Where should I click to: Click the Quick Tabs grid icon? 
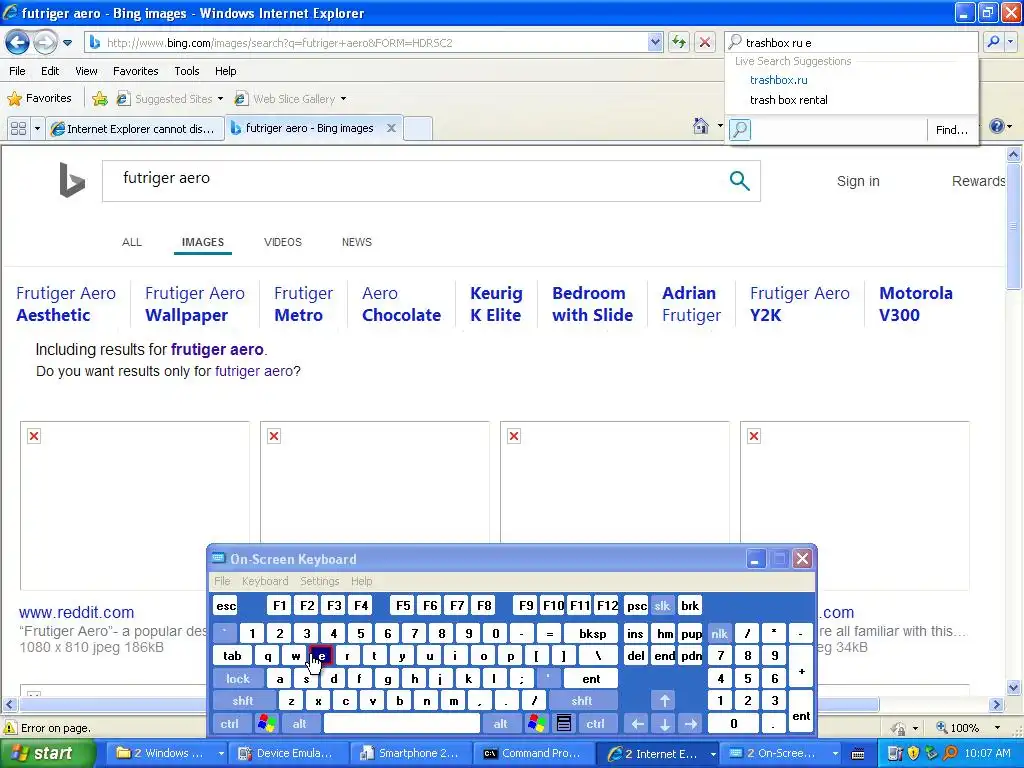pos(18,129)
